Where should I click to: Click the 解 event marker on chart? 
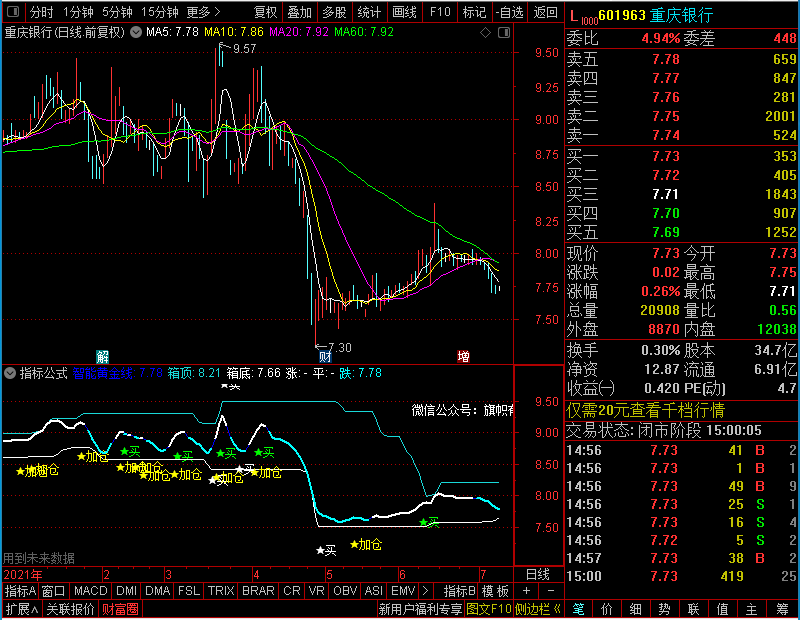point(103,356)
